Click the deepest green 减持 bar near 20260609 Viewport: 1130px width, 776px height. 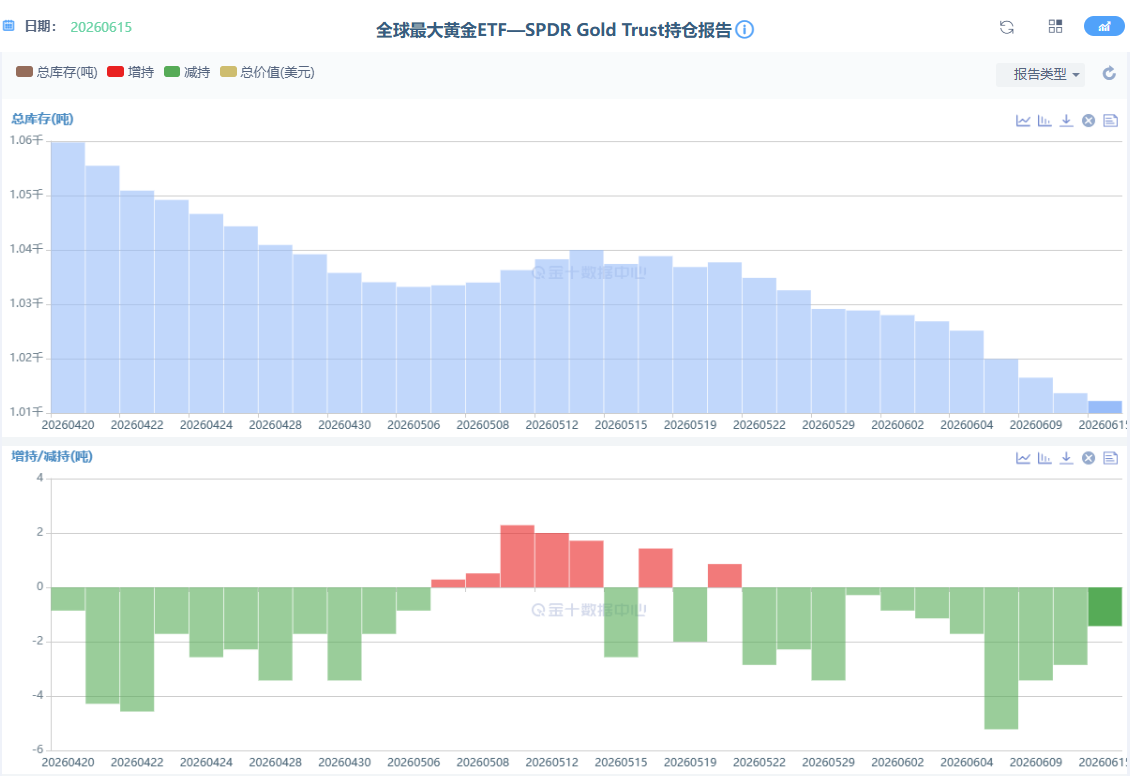coord(1001,658)
